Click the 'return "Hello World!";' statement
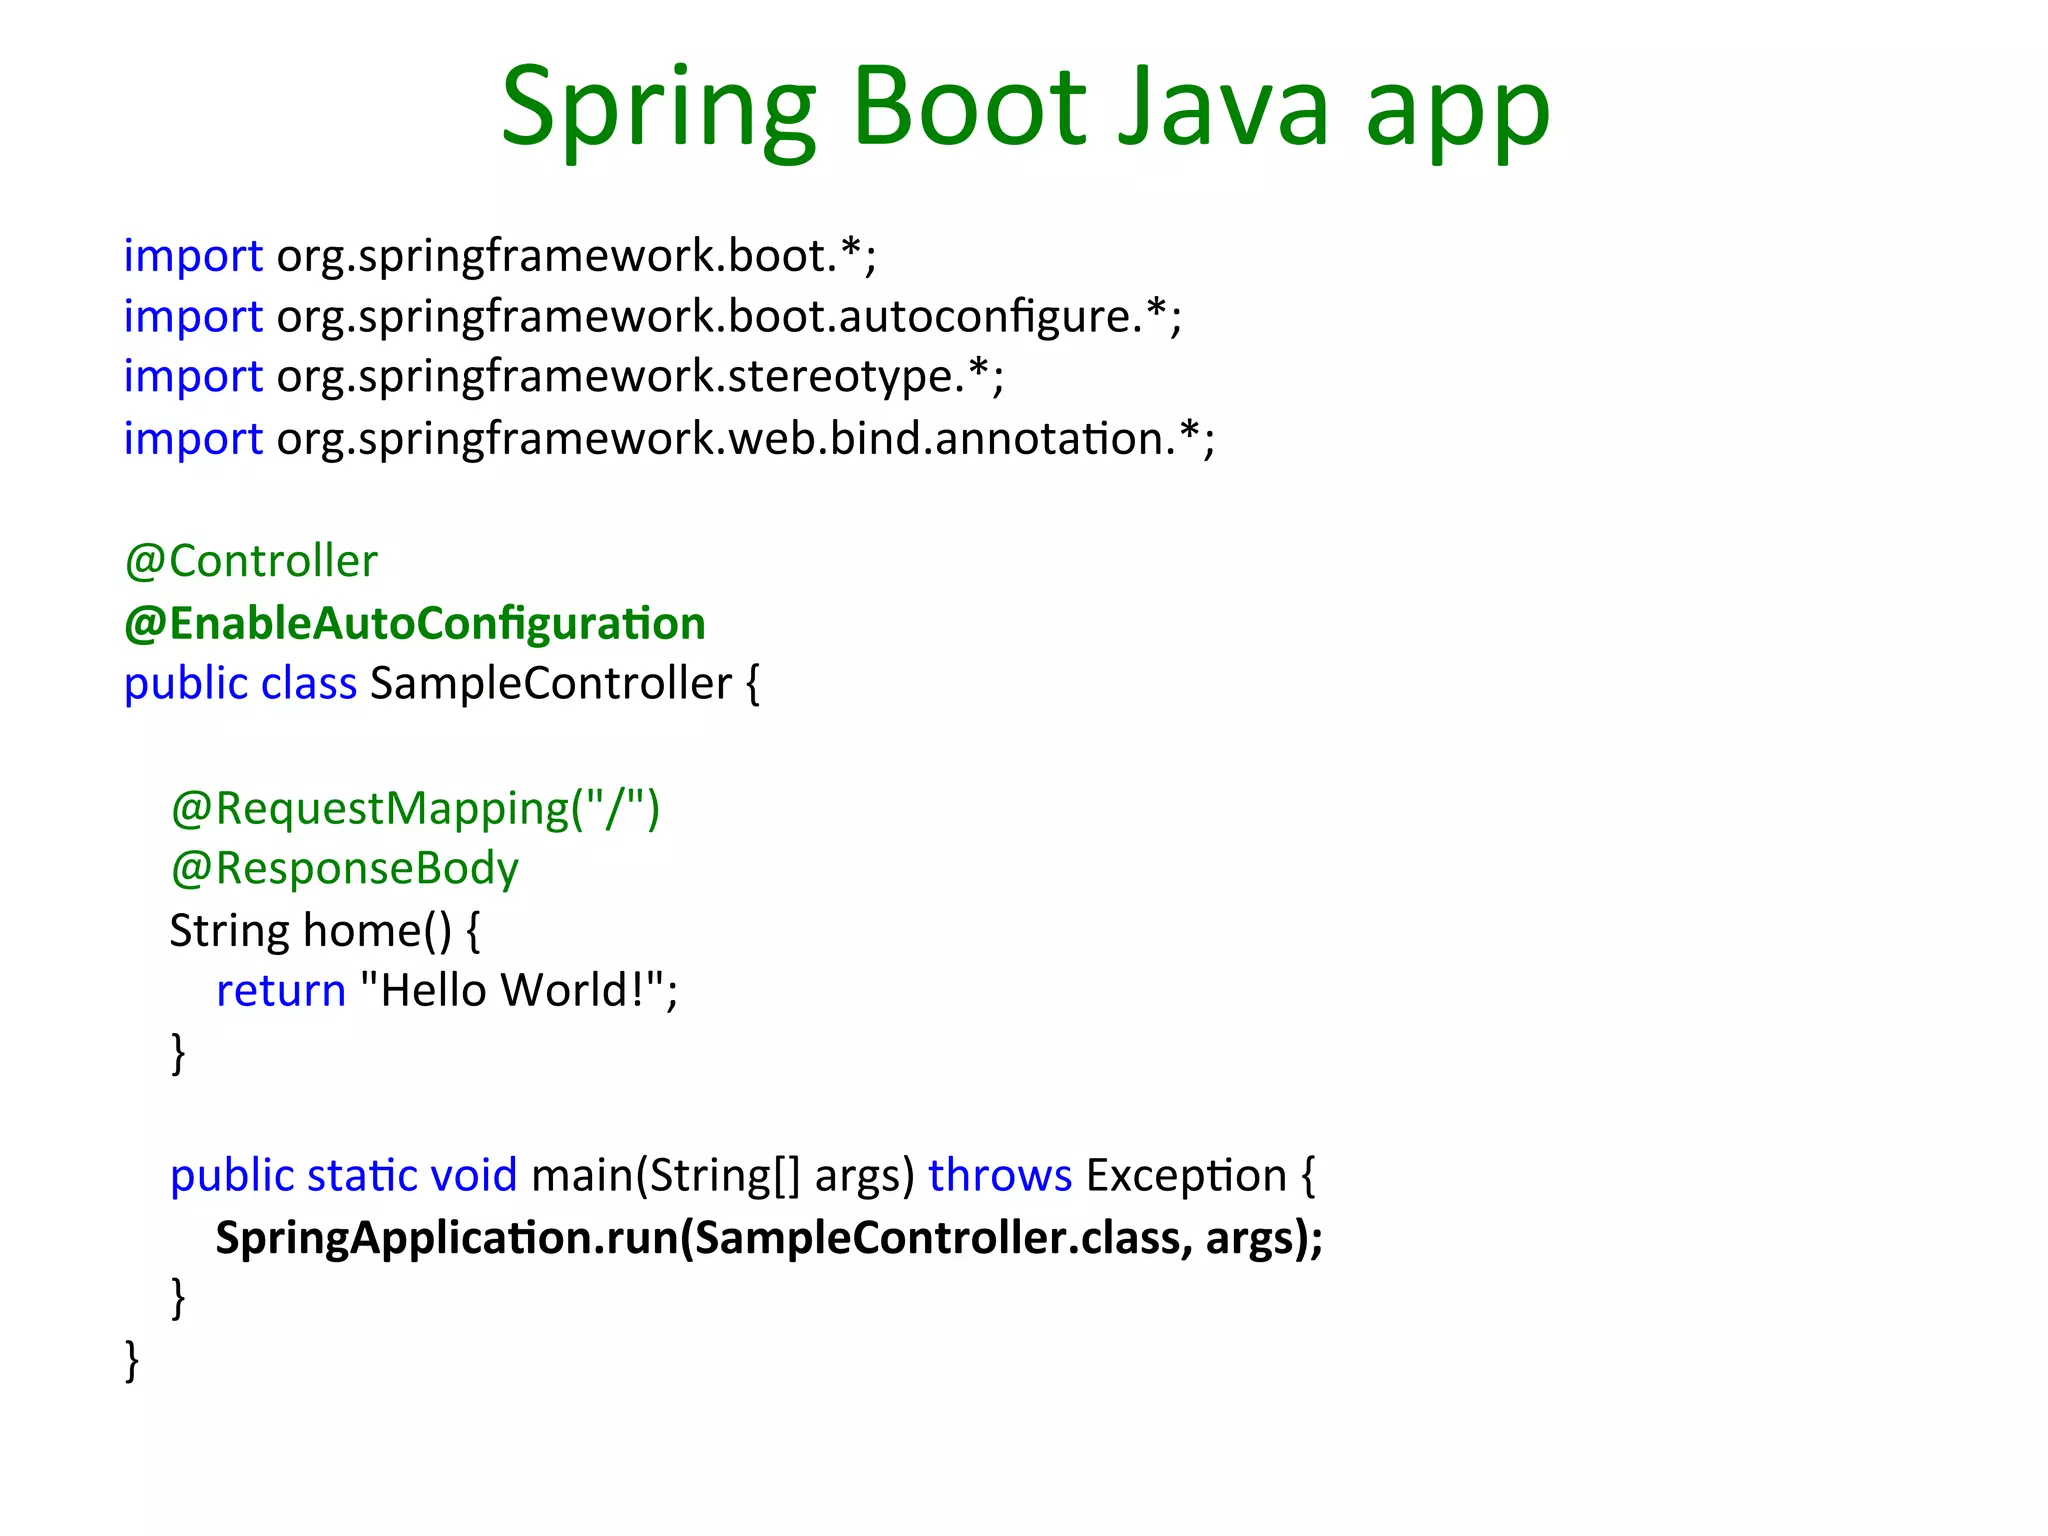The height and width of the screenshot is (1536, 2048). (x=447, y=991)
